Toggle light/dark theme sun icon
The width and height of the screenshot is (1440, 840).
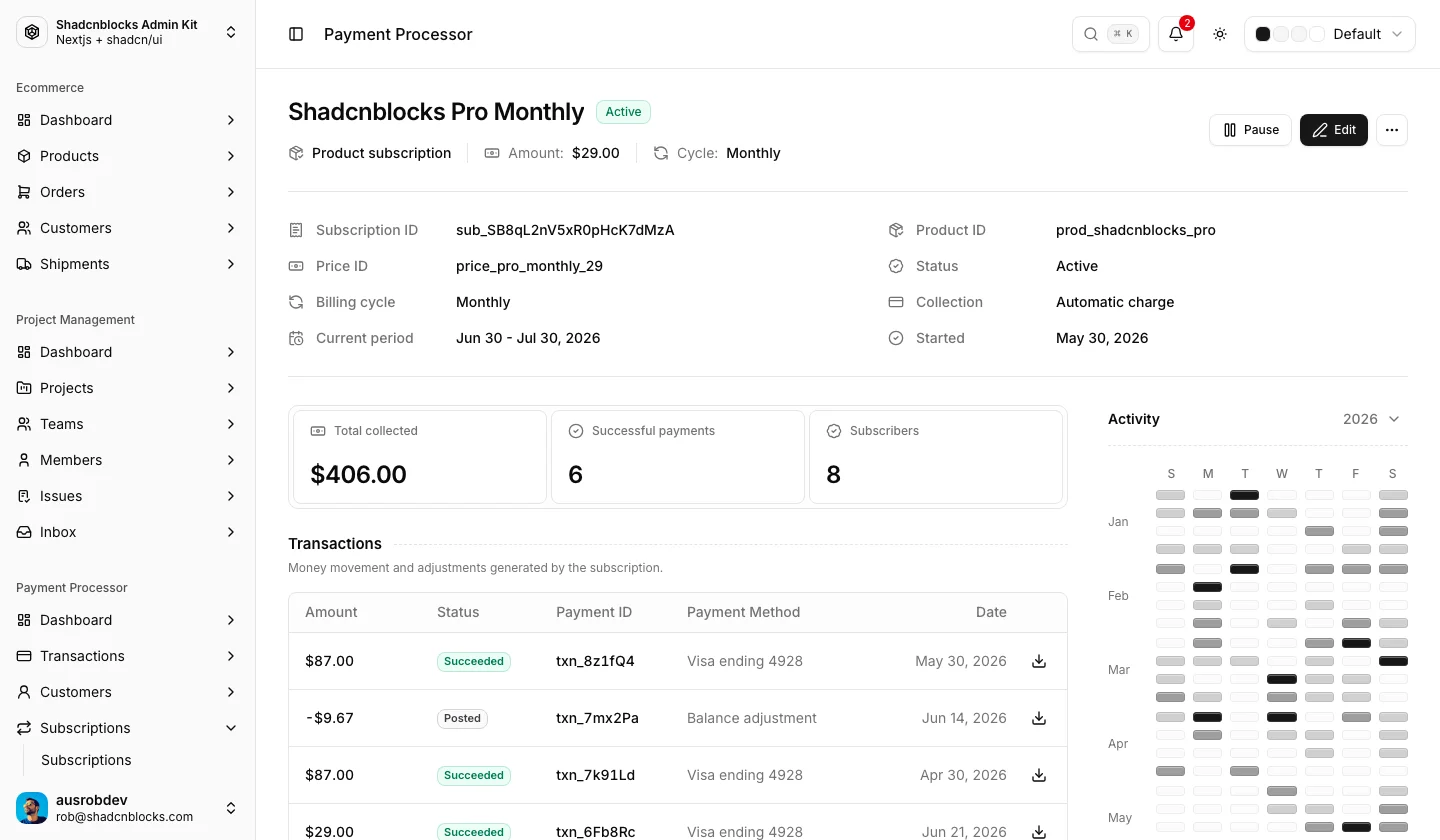(x=1220, y=34)
